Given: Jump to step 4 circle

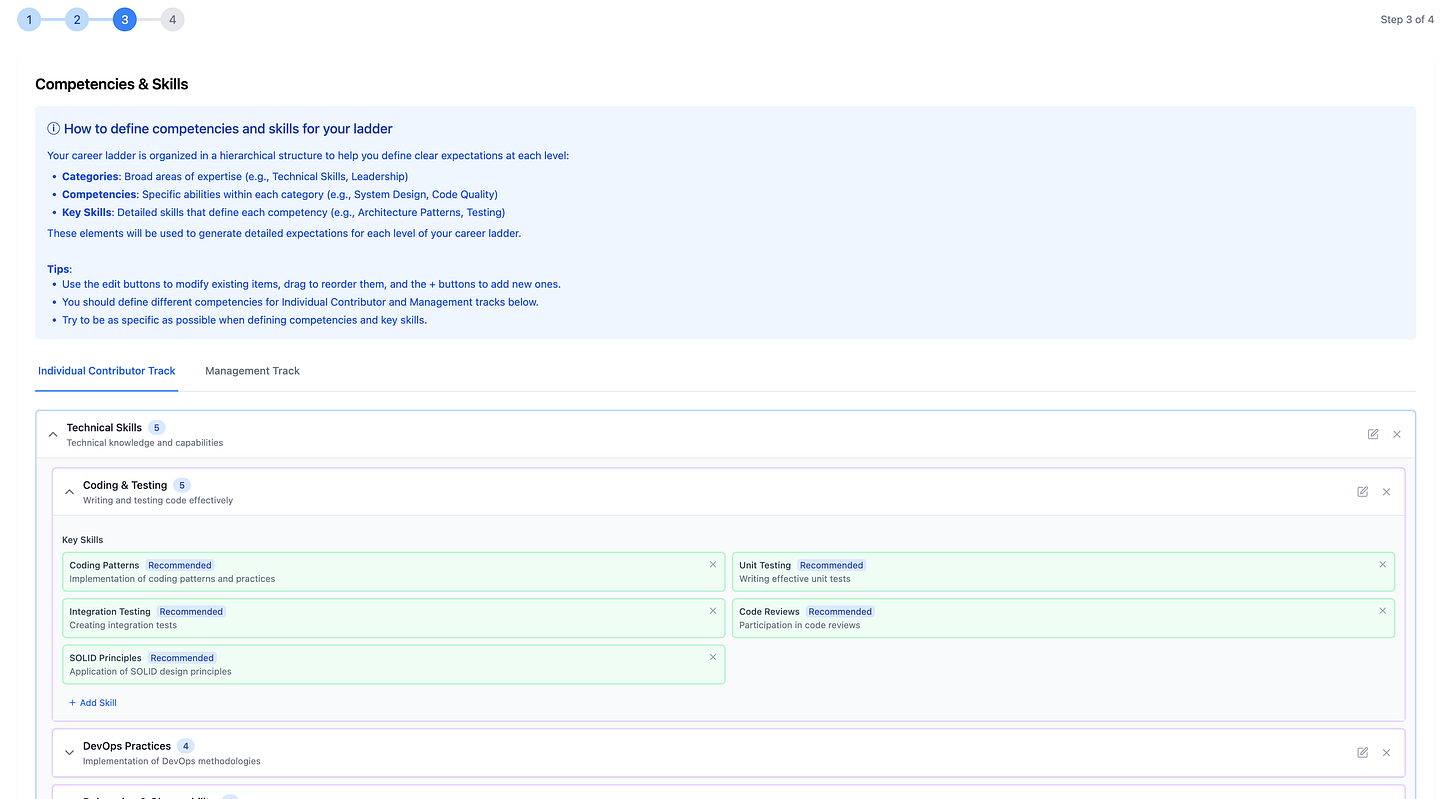Looking at the screenshot, I should point(173,19).
